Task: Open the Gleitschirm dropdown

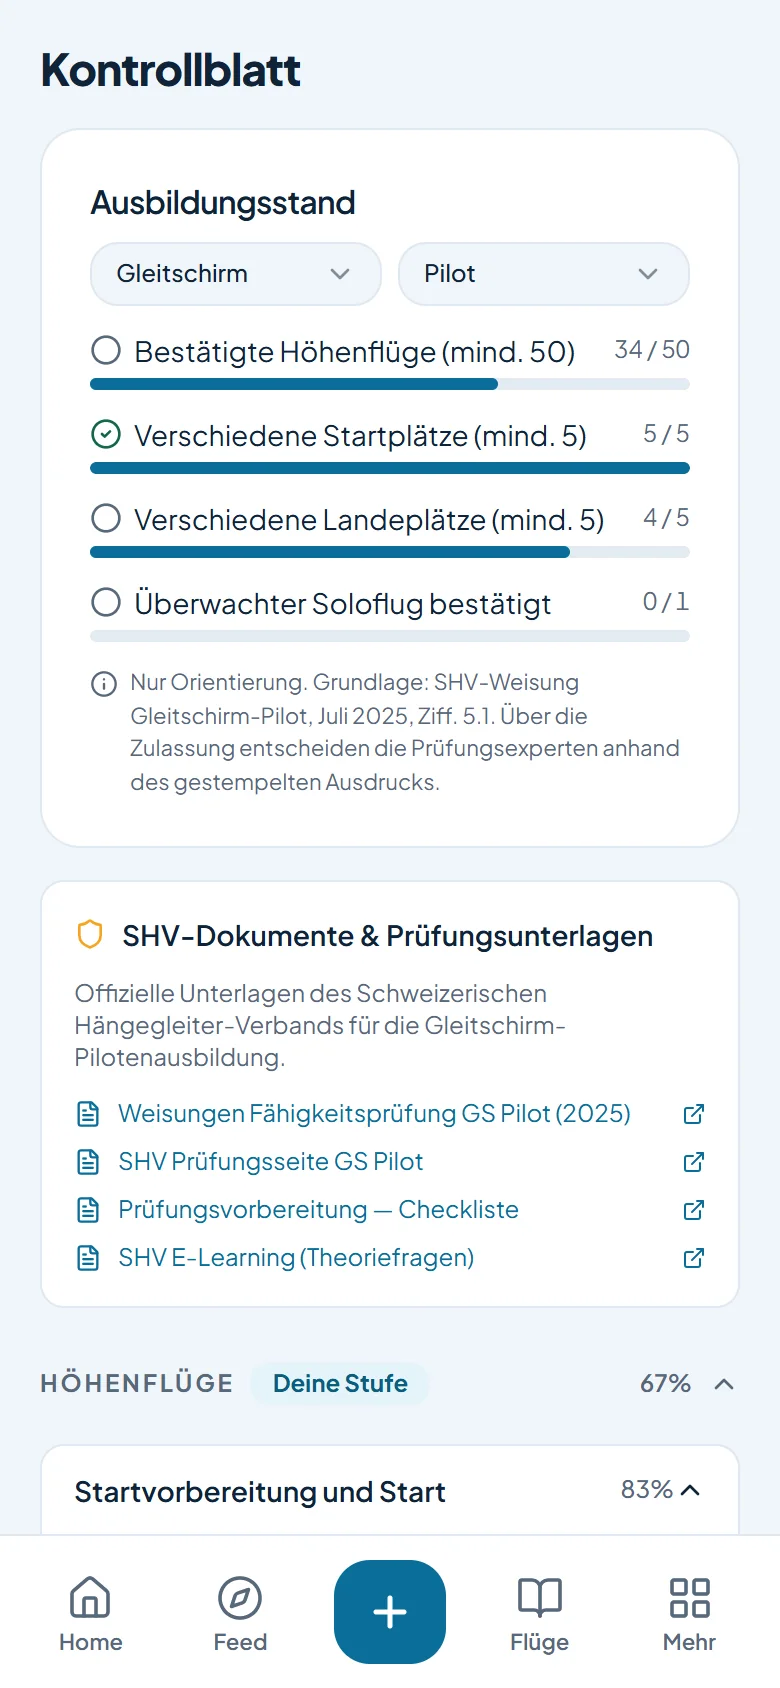Action: (236, 274)
